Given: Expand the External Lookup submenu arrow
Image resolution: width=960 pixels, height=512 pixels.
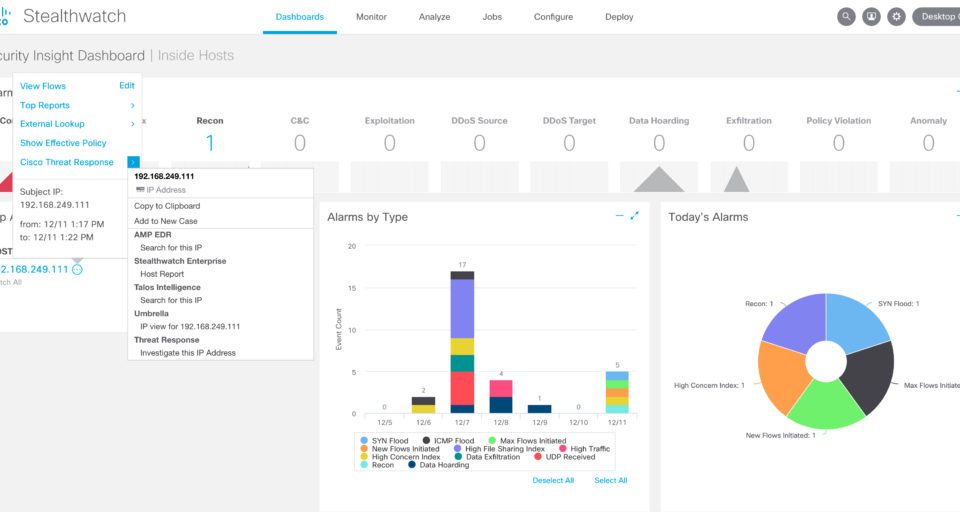Looking at the screenshot, I should coord(132,124).
